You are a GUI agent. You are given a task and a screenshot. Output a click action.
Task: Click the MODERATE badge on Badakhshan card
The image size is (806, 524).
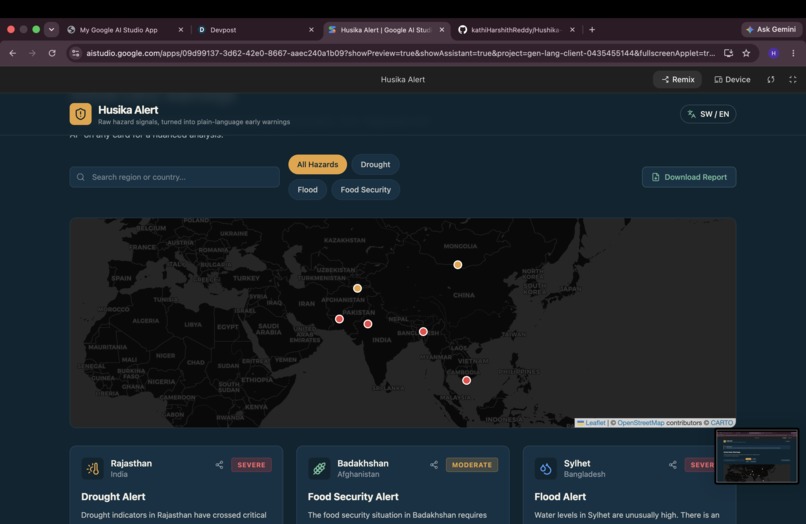[x=471, y=465]
